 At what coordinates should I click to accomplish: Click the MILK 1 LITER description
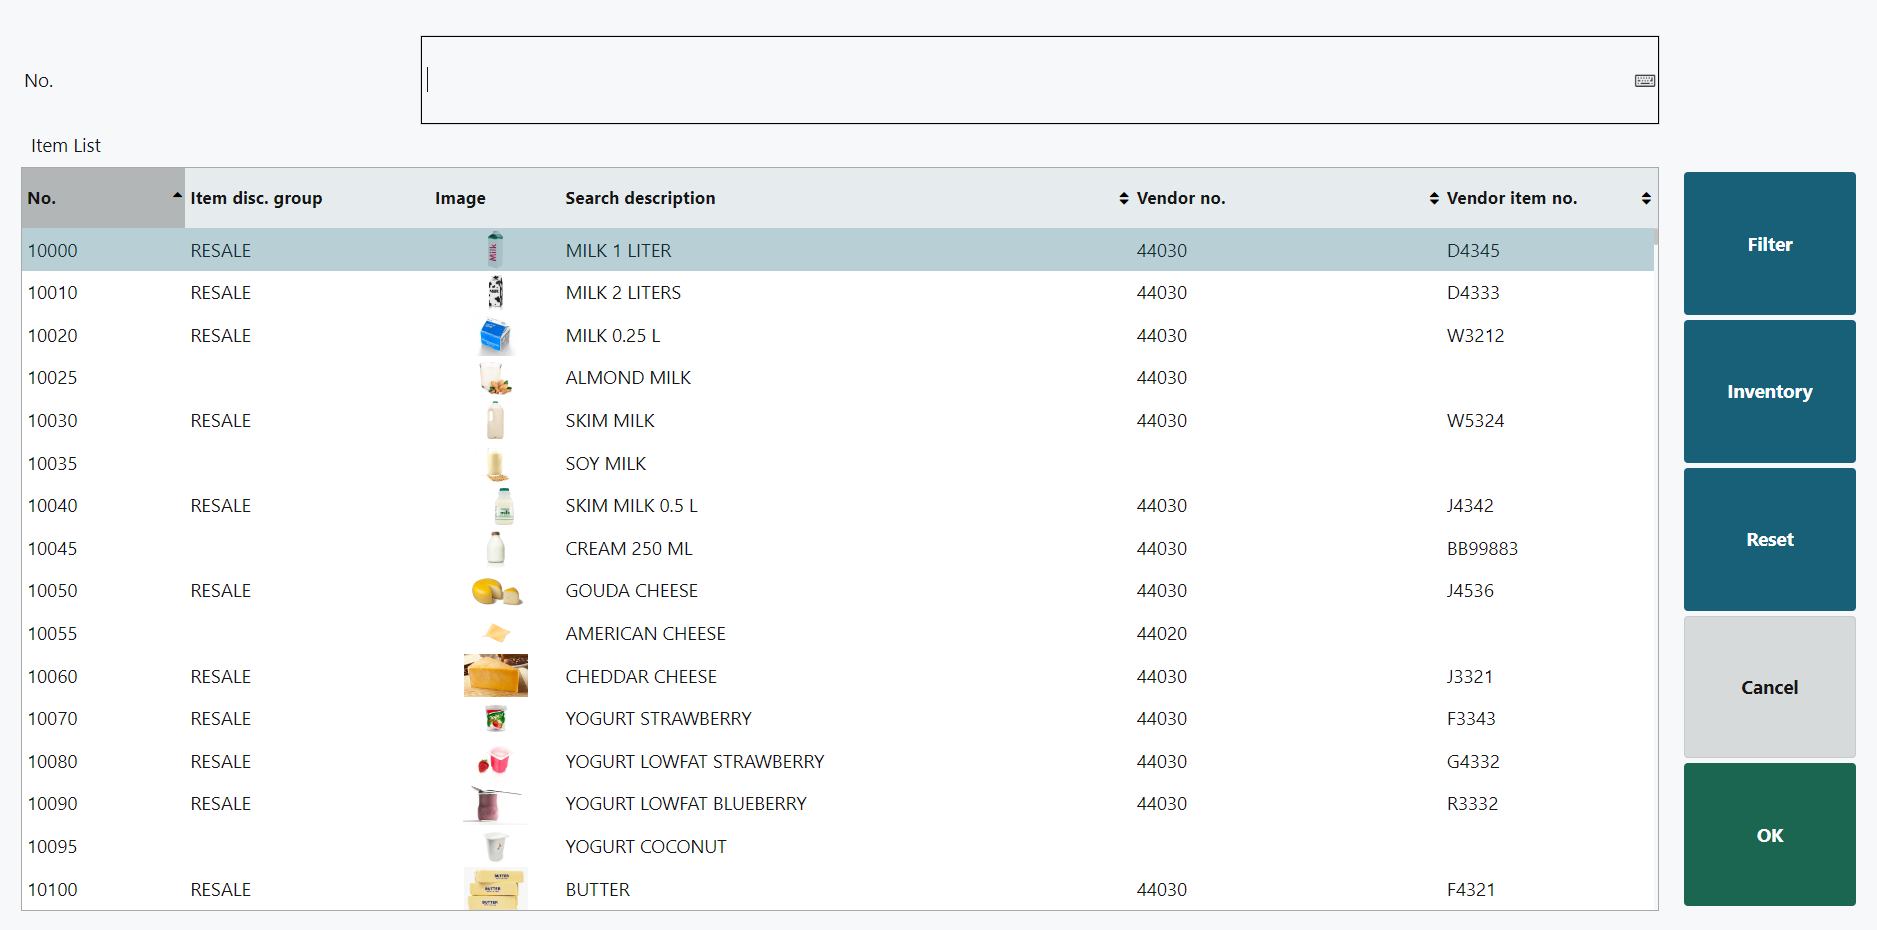(618, 251)
